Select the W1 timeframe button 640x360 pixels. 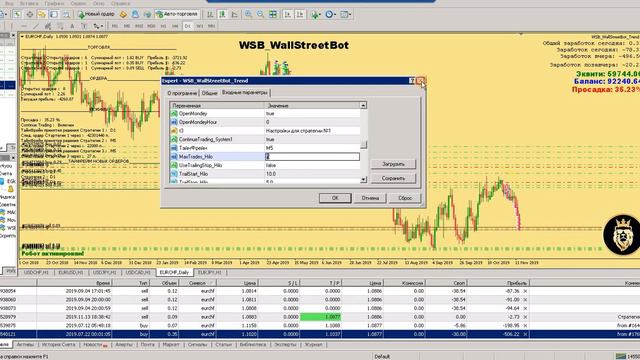point(200,26)
